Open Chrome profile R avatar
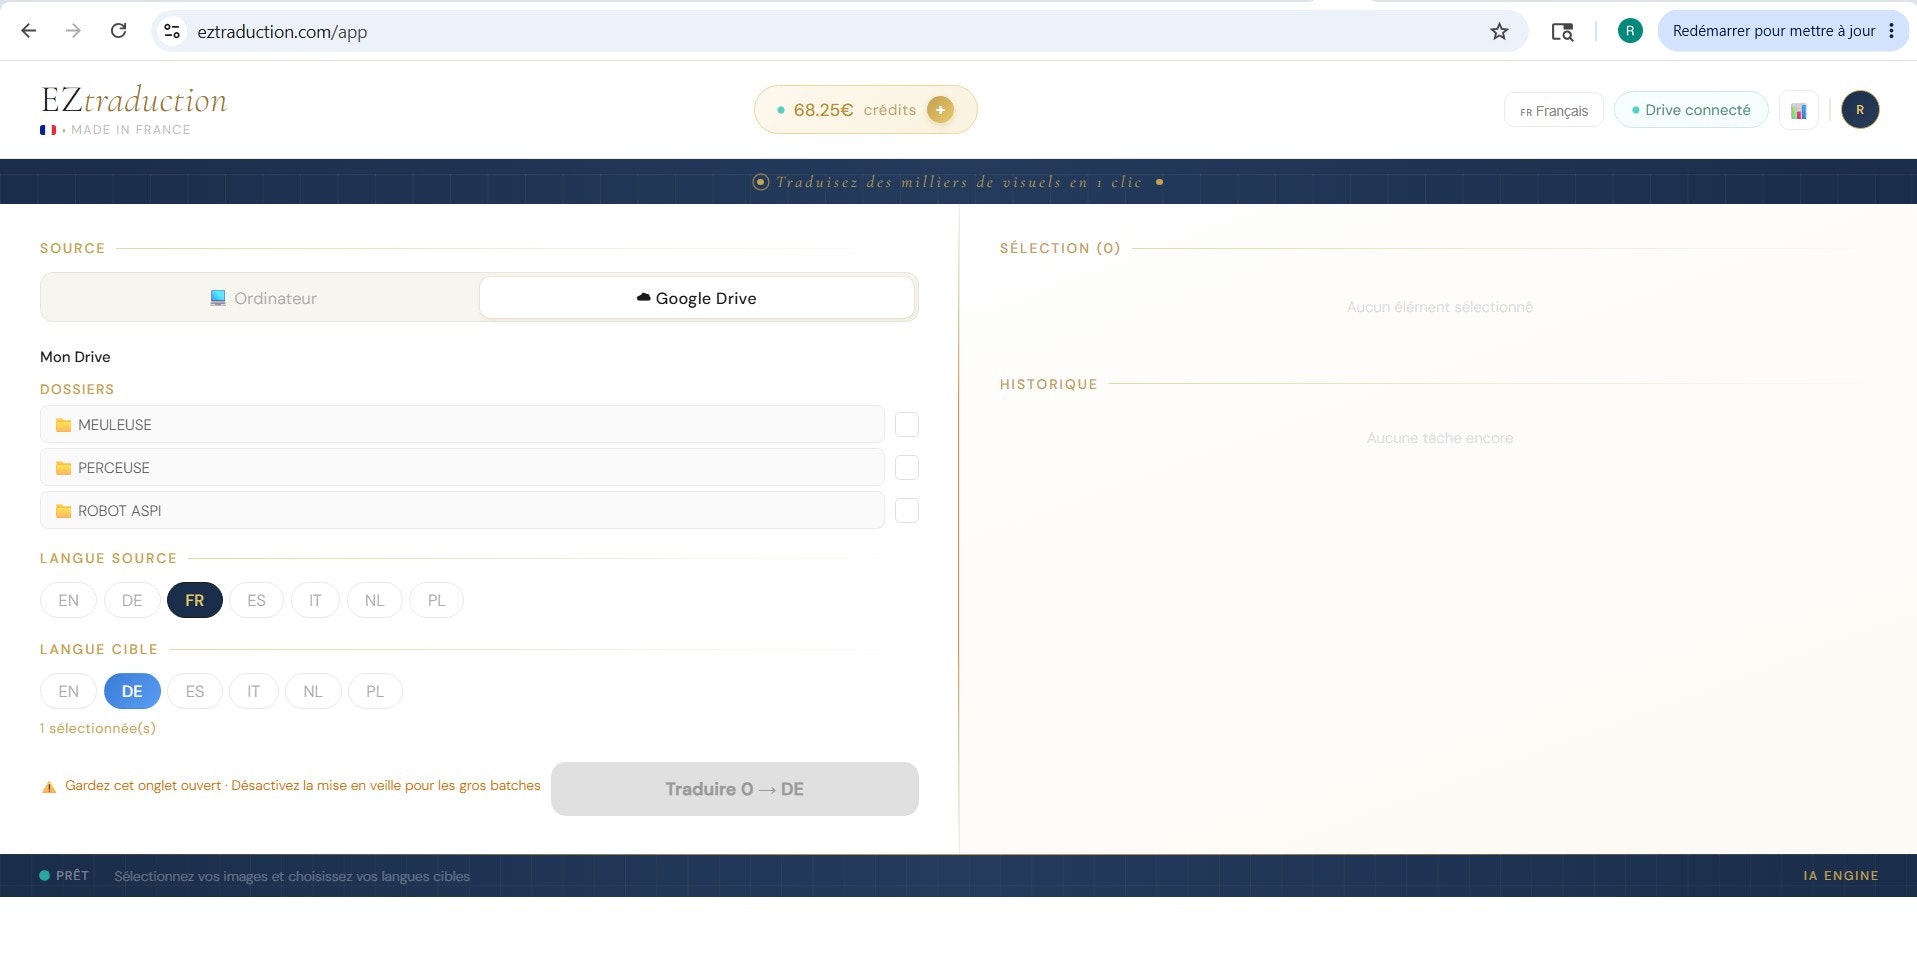This screenshot has height=967, width=1917. tap(1630, 31)
